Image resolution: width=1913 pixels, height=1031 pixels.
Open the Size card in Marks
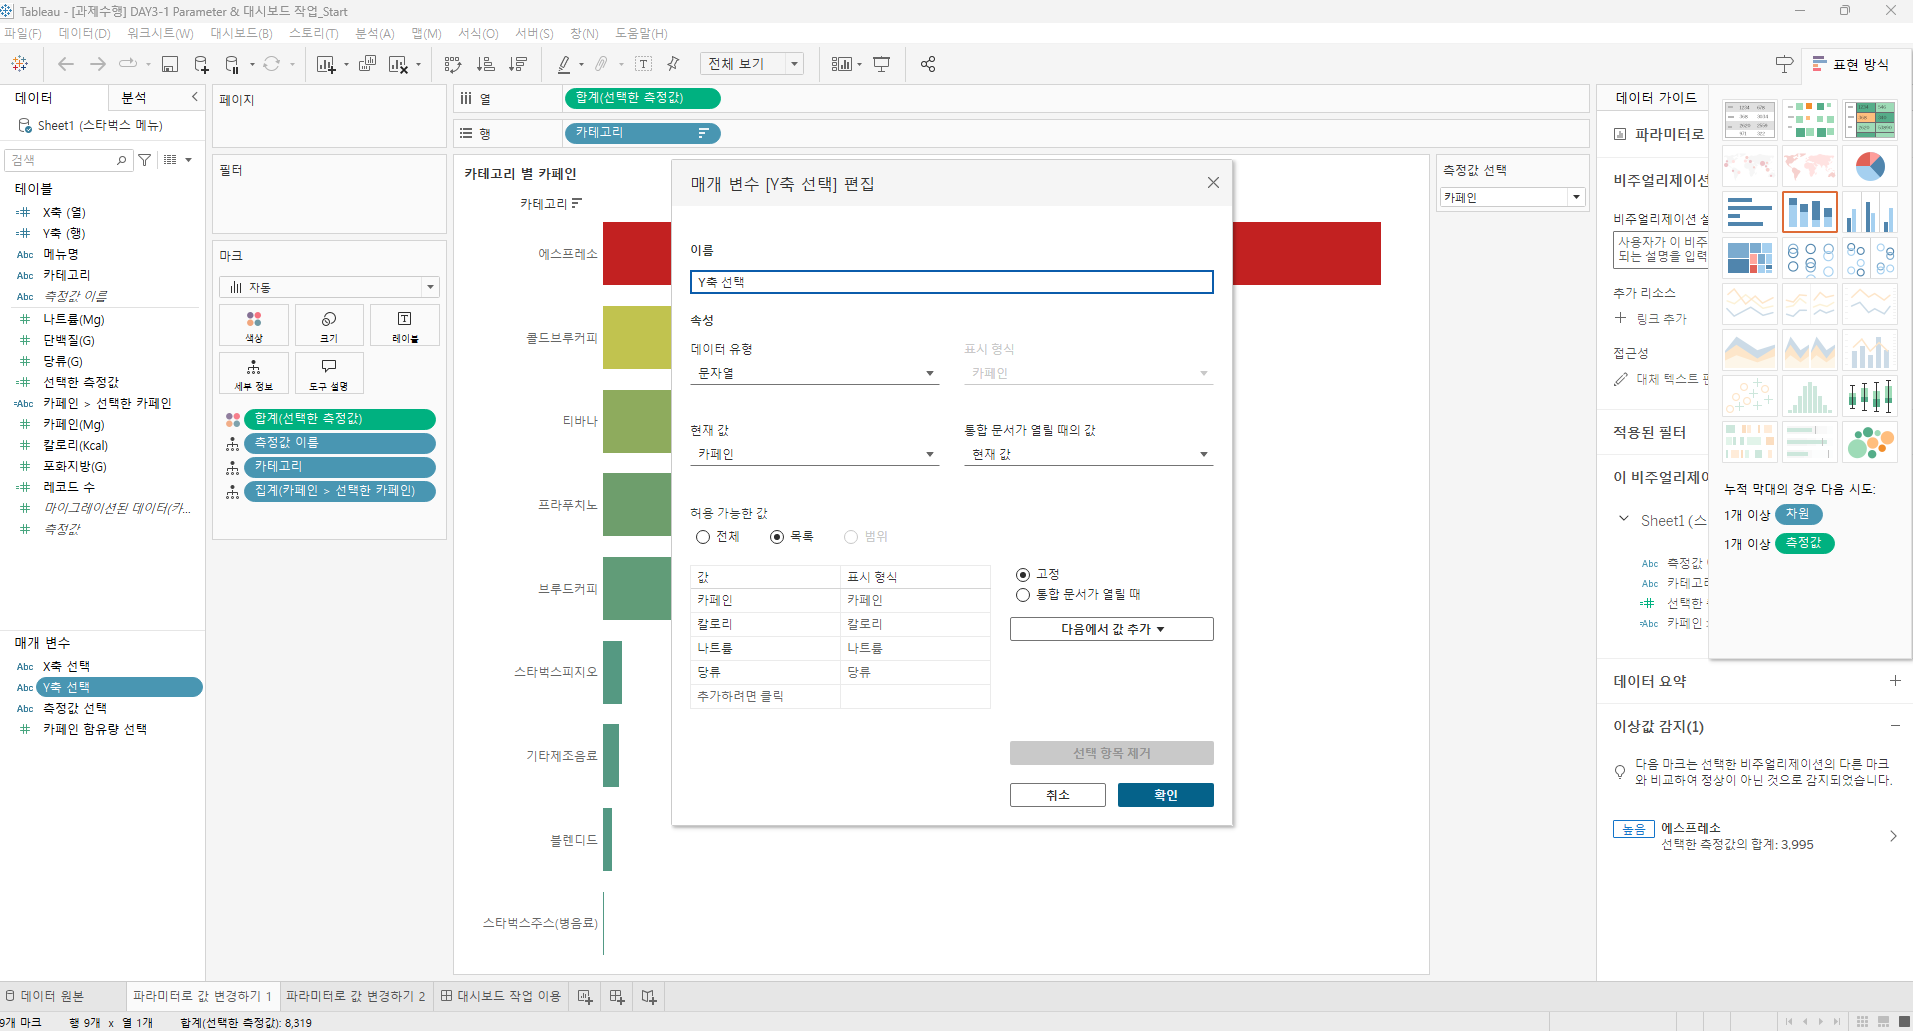pyautogui.click(x=329, y=326)
